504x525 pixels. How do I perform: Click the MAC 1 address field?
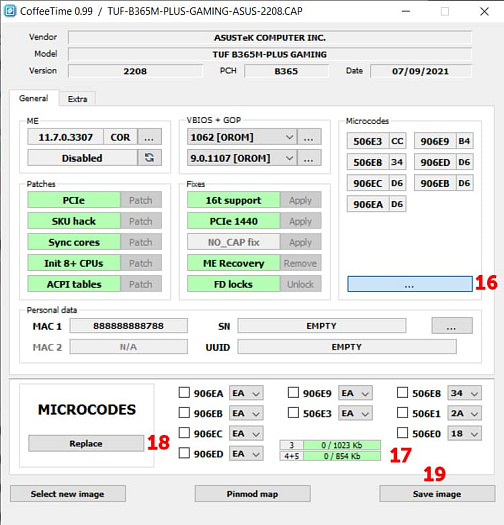129,326
